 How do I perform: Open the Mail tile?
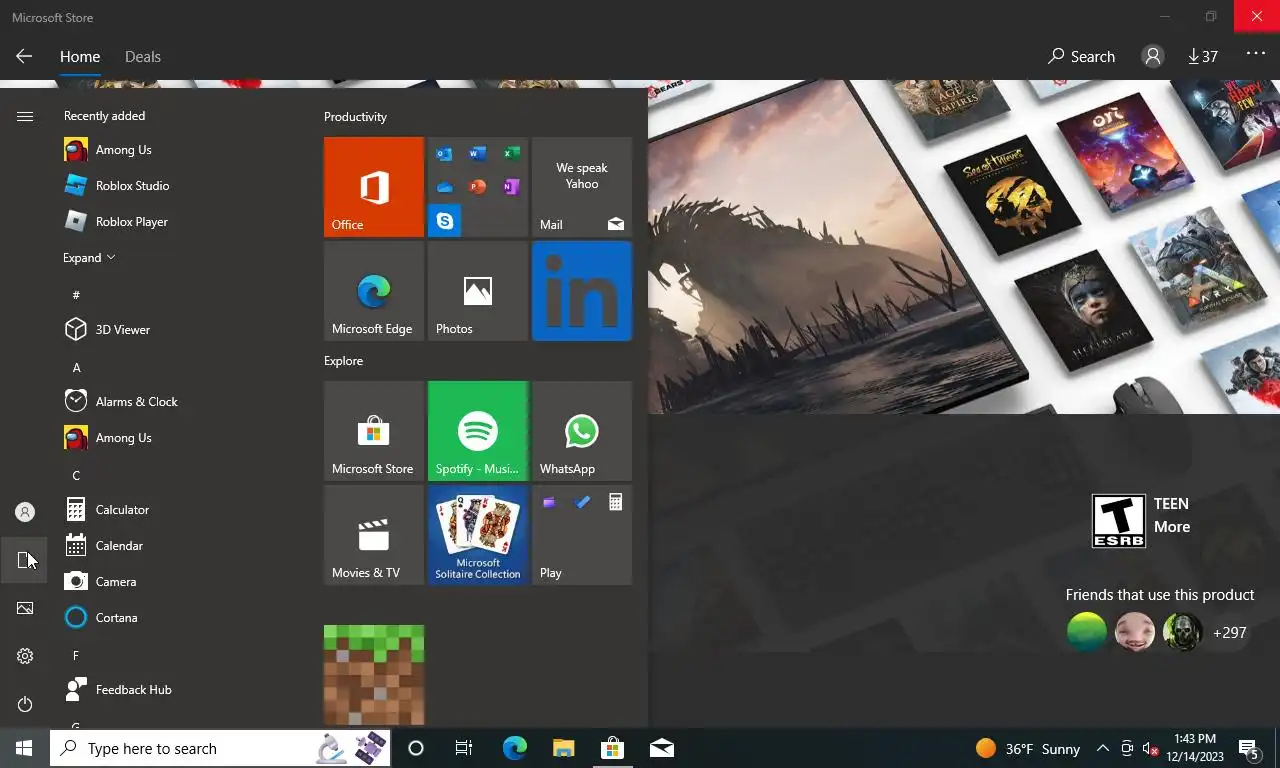tap(582, 187)
